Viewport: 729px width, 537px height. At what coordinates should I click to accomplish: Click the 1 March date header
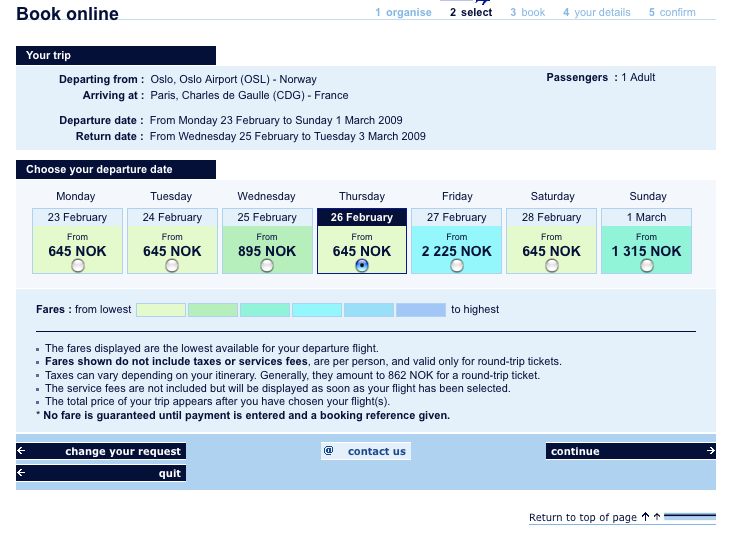646,217
